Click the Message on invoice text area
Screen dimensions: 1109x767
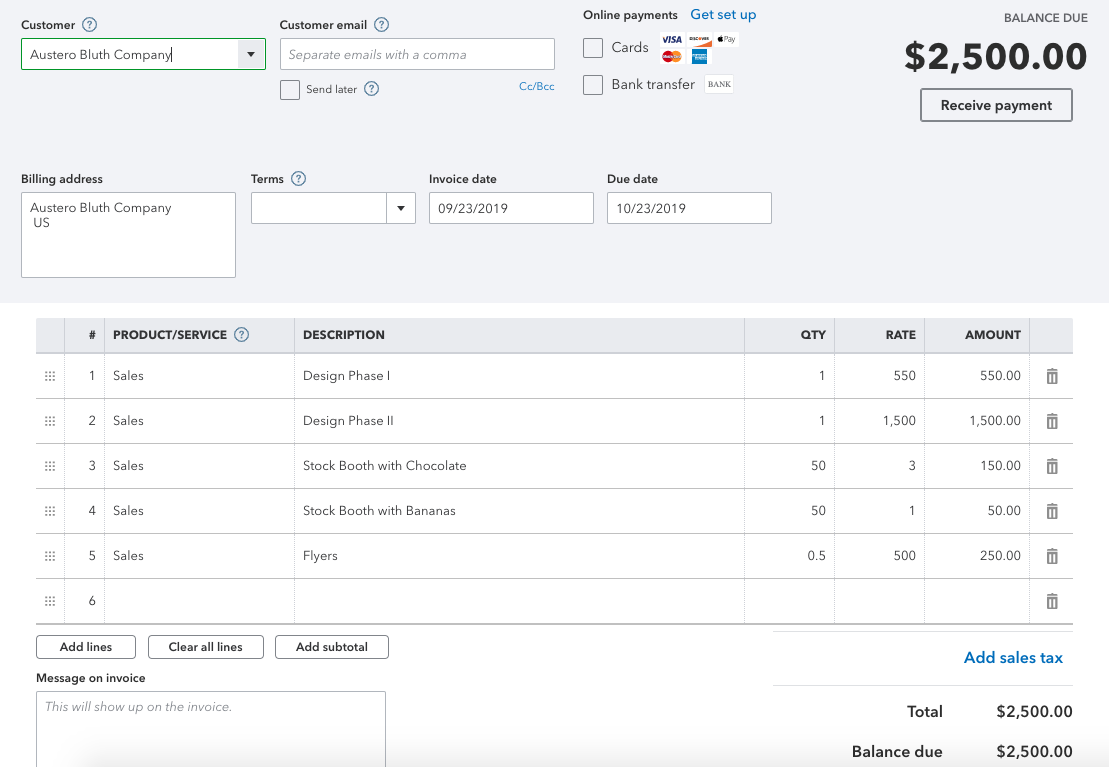pyautogui.click(x=211, y=729)
